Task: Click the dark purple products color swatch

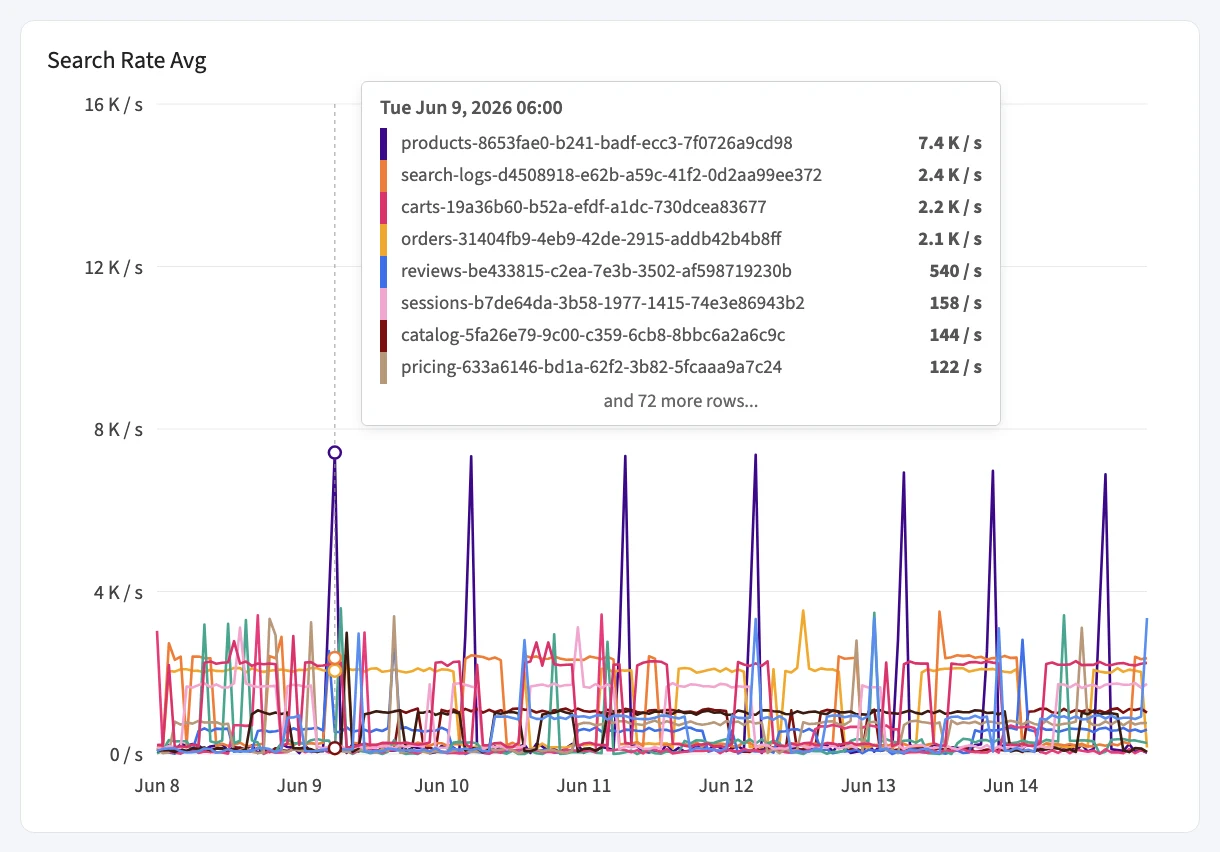Action: point(384,143)
